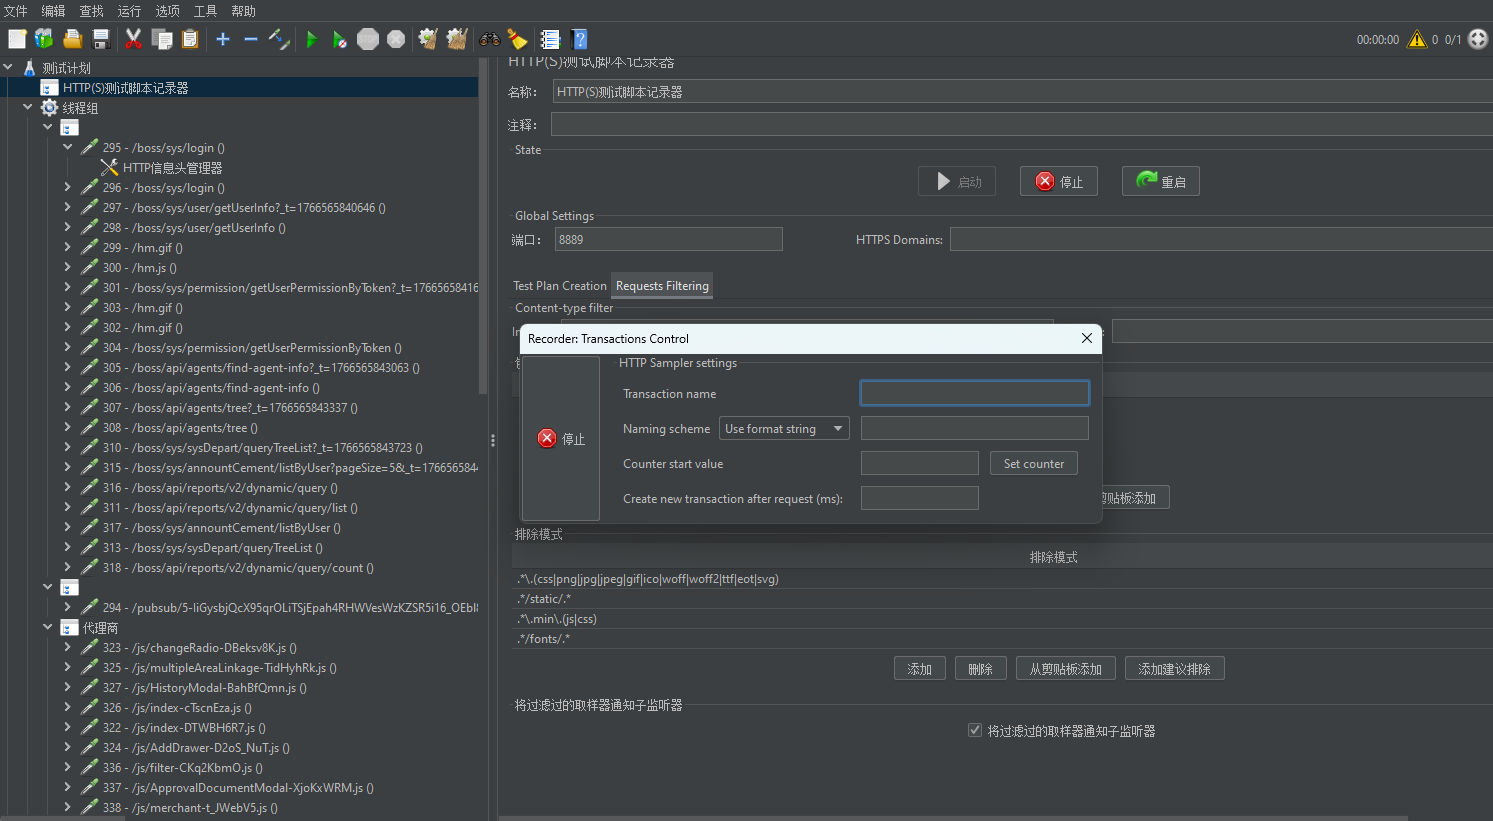This screenshot has height=821, width=1493.
Task: Click the 端口 field showing 8889
Action: [x=669, y=239]
